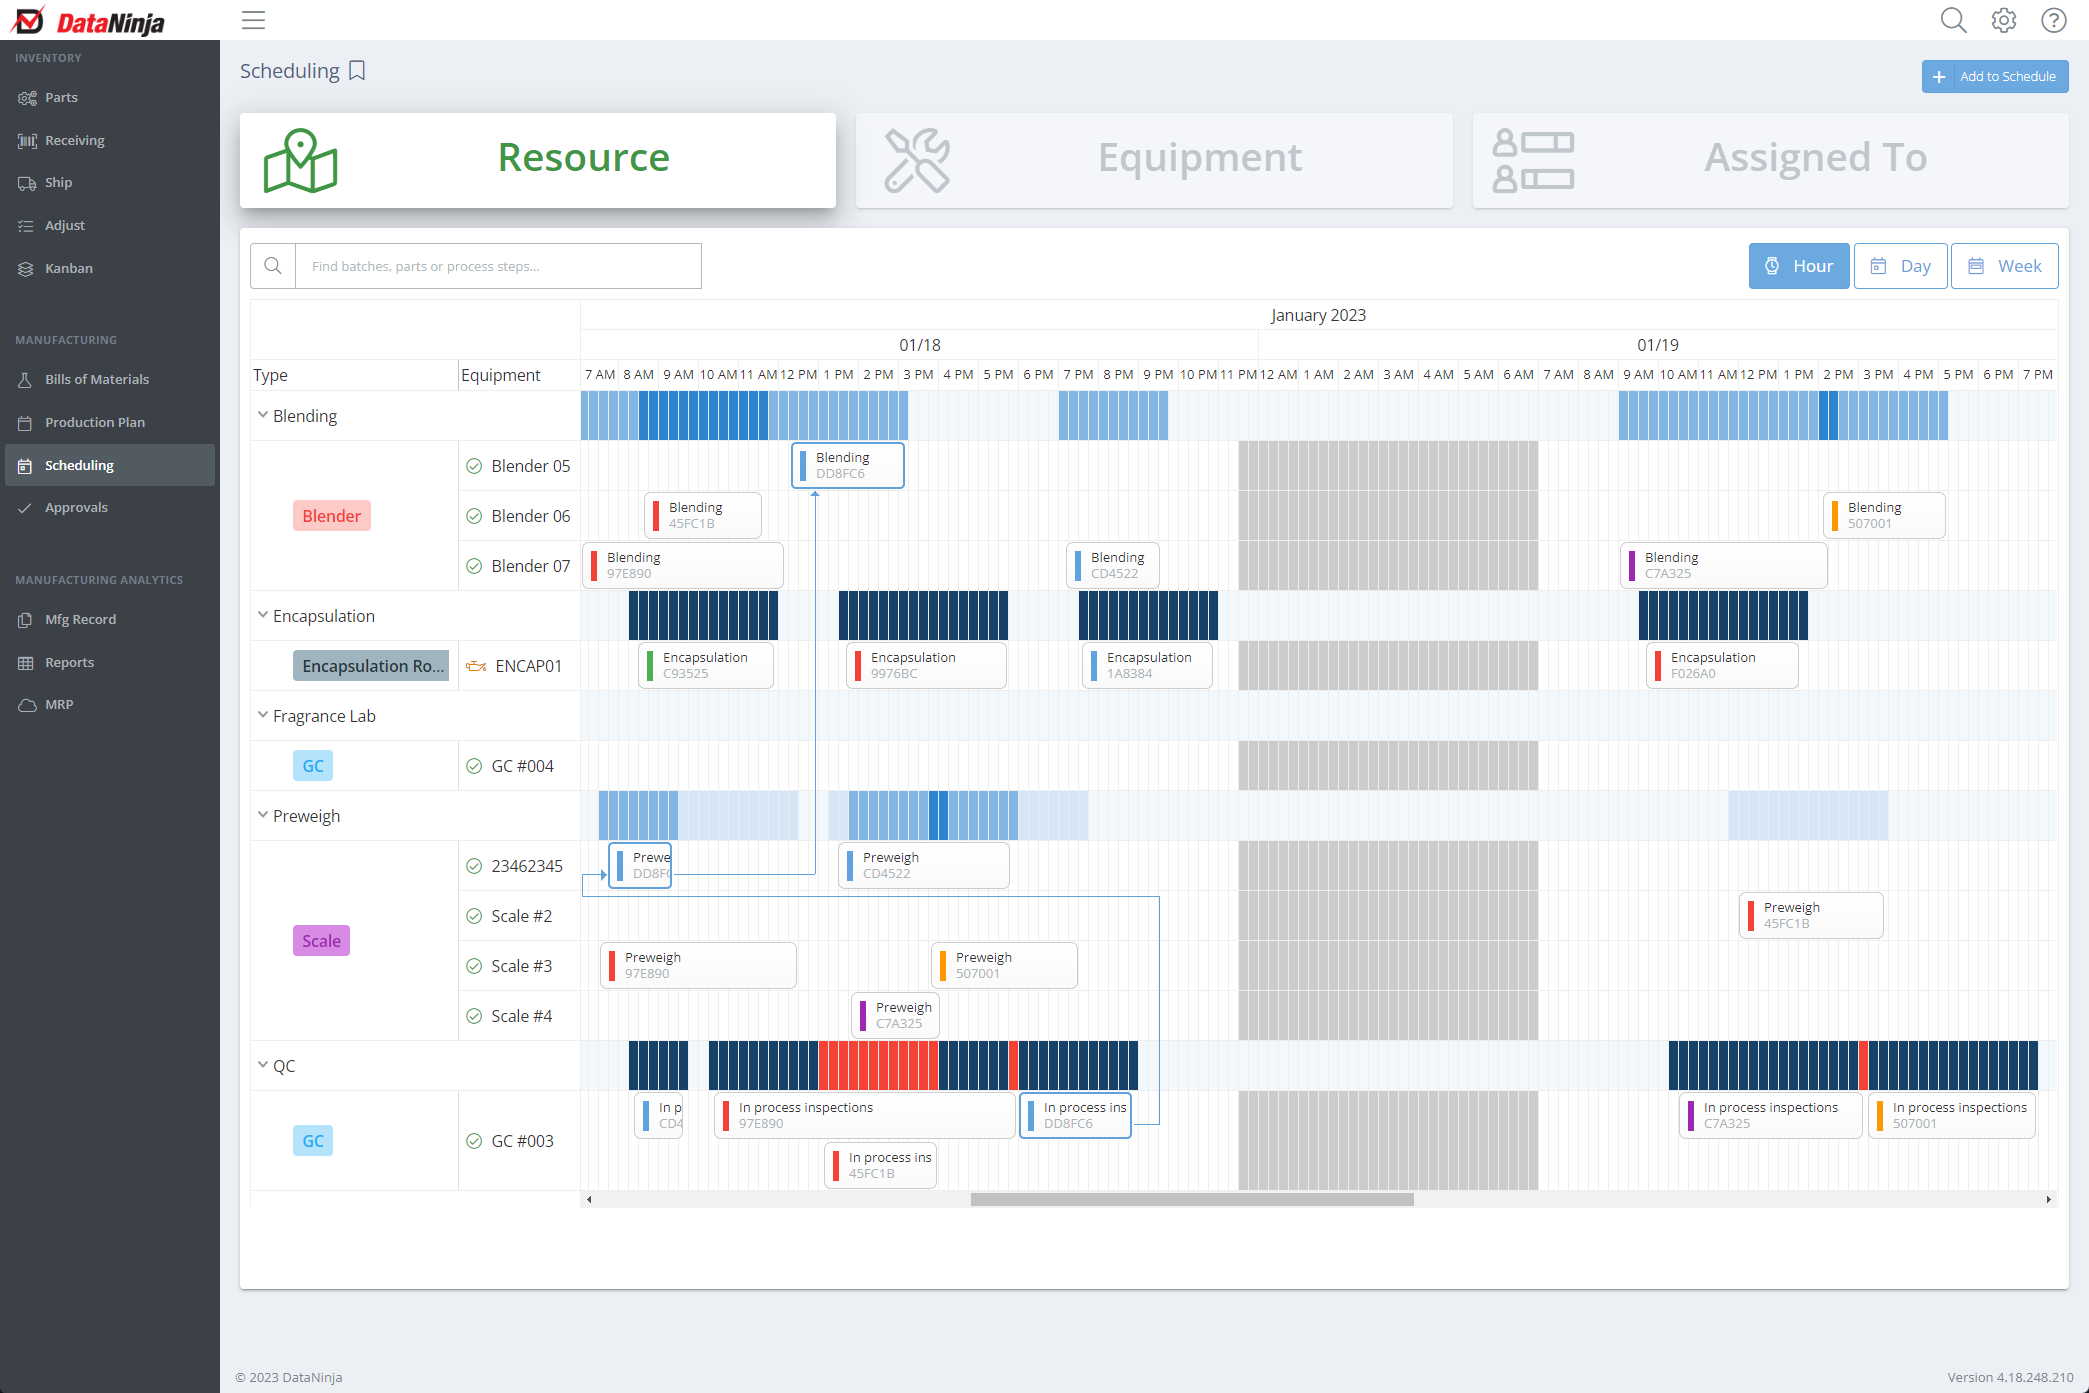This screenshot has width=2089, height=1393.
Task: Select the Equipment tab
Action: [x=1154, y=160]
